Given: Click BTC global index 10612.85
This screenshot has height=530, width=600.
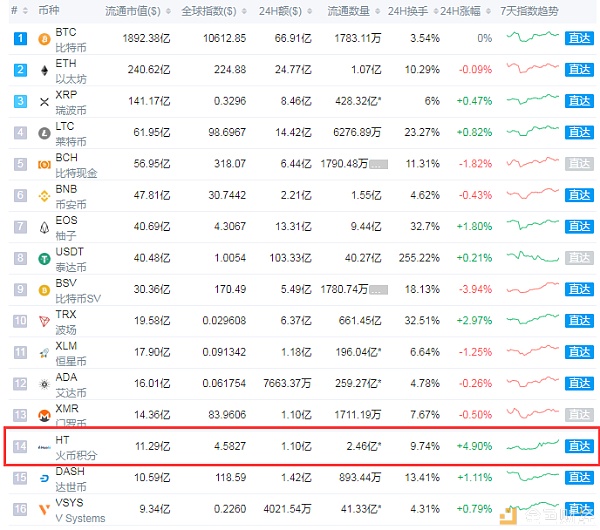Looking at the screenshot, I should coord(224,39).
